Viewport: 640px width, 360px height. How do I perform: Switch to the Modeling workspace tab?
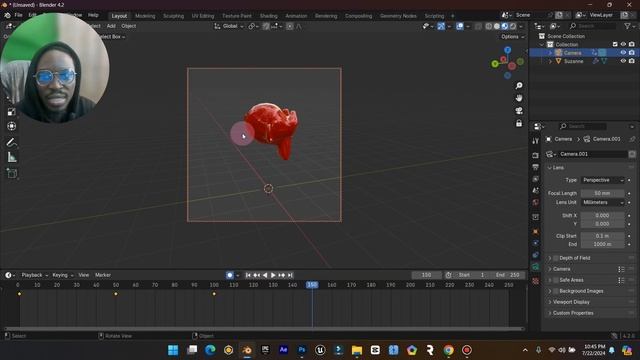point(145,16)
